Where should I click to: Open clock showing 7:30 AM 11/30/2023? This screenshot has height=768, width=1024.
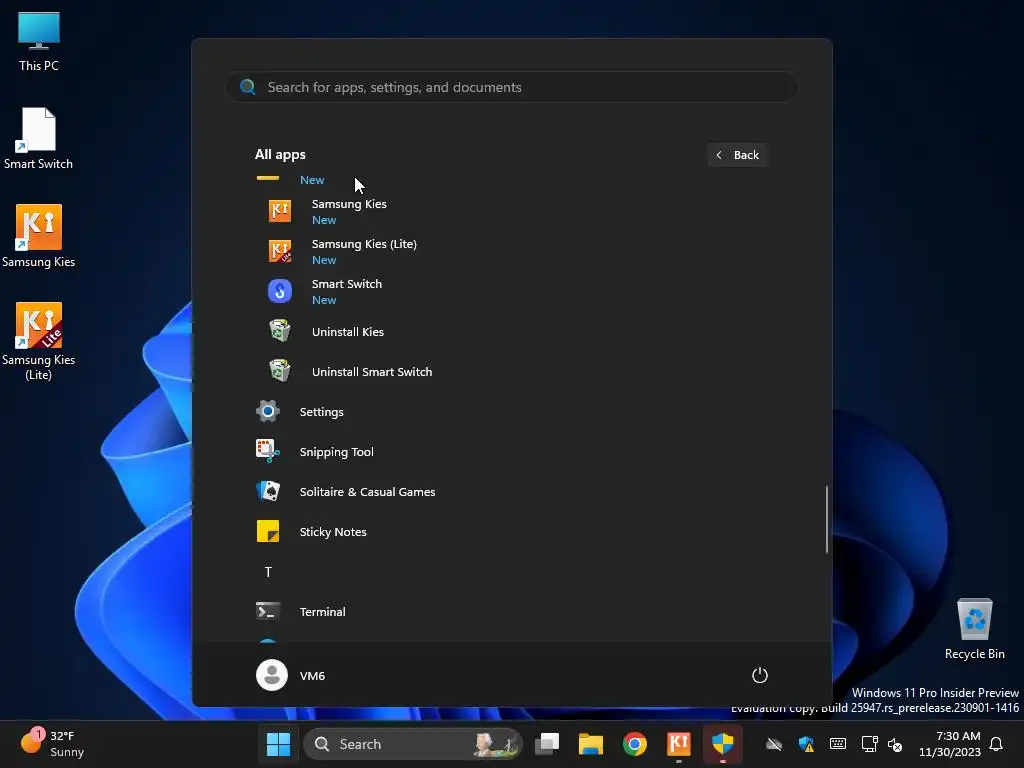click(950, 744)
